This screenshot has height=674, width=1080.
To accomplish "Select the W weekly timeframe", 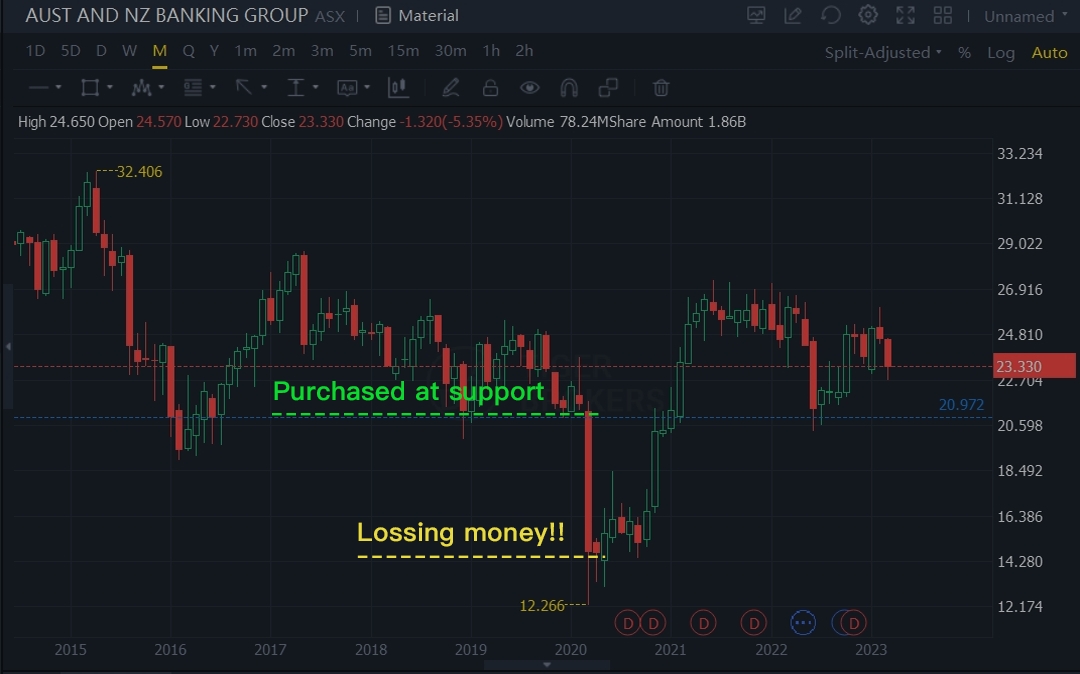I will click(x=129, y=51).
